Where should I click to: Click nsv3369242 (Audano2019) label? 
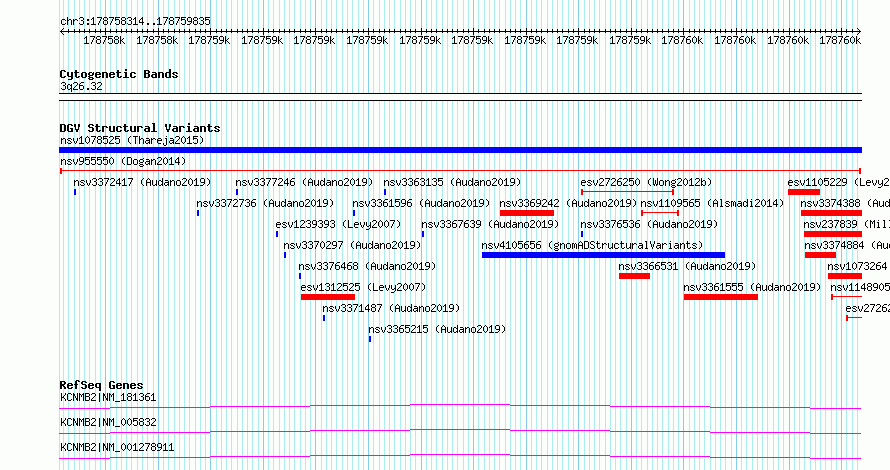[x=568, y=203]
